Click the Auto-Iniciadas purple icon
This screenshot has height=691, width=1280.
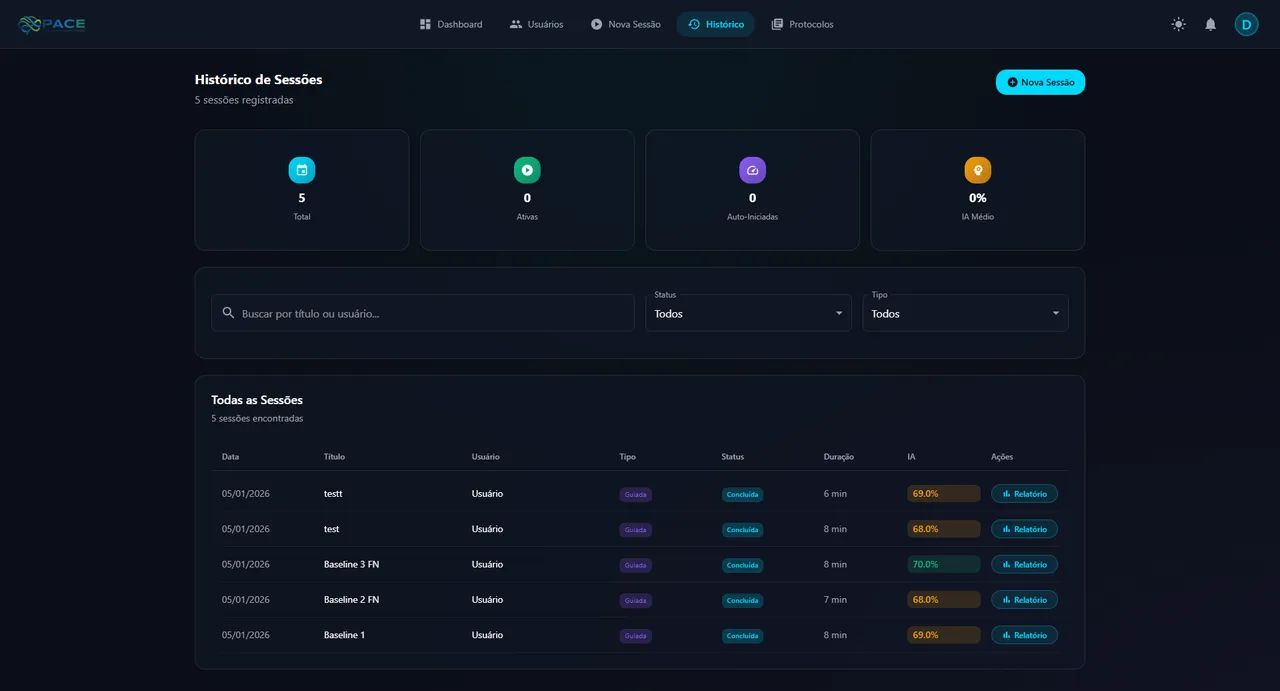(752, 170)
